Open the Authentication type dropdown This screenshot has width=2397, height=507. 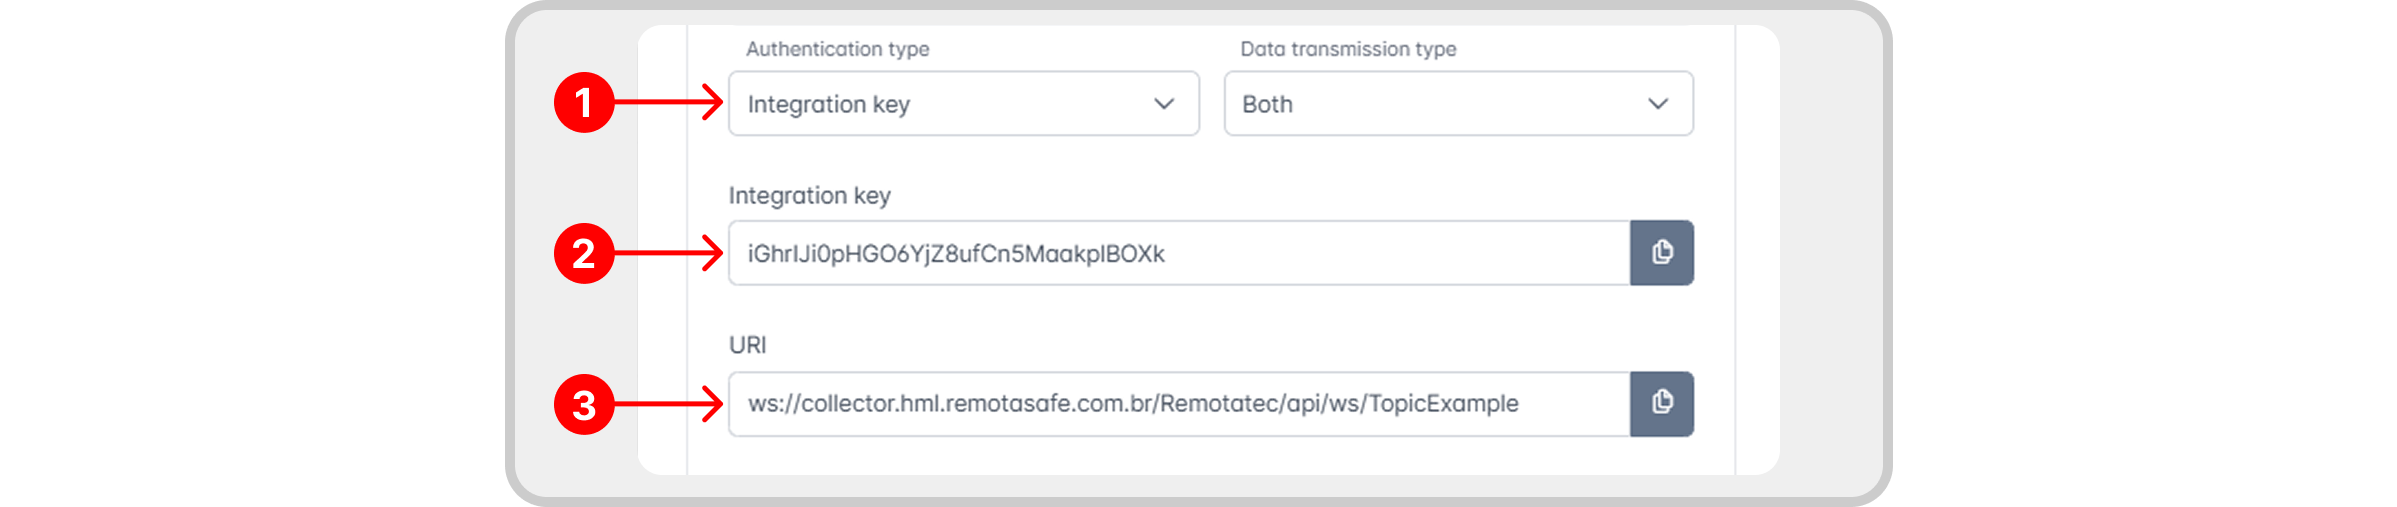coord(964,103)
